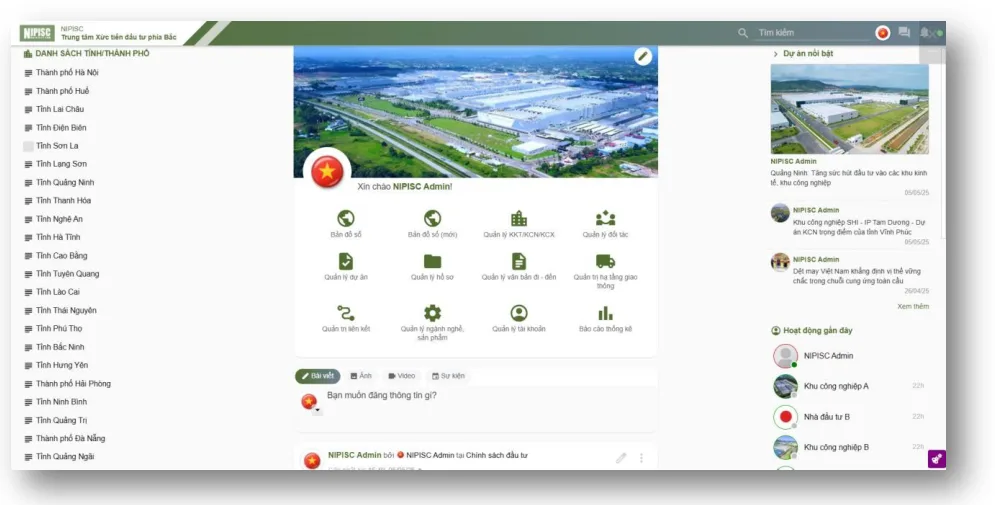The height and width of the screenshot is (505, 995).
Task: Open three-dot menu on NIPISC Admin post
Action: (641, 458)
